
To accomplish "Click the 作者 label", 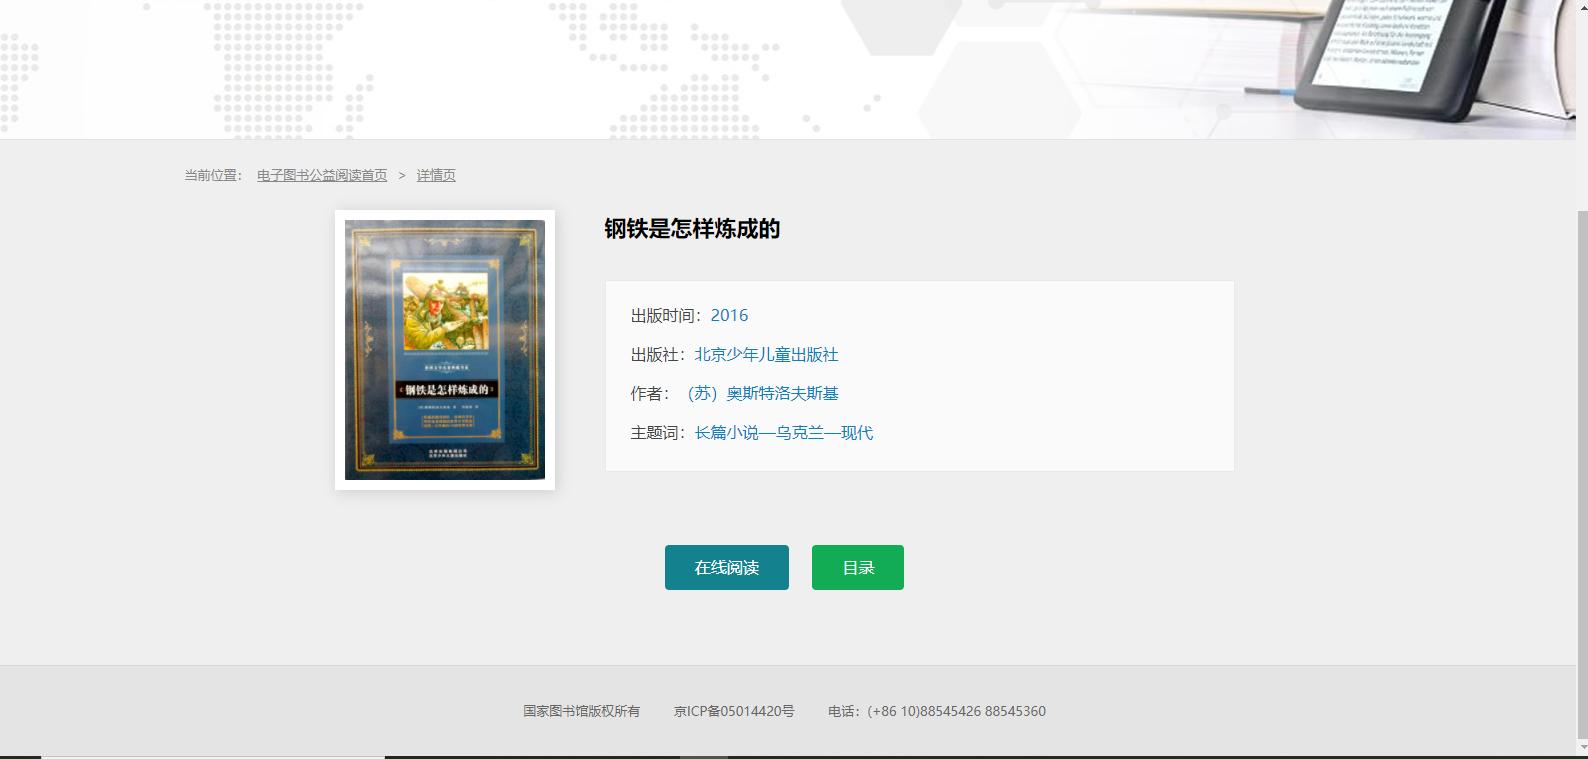I will [650, 393].
